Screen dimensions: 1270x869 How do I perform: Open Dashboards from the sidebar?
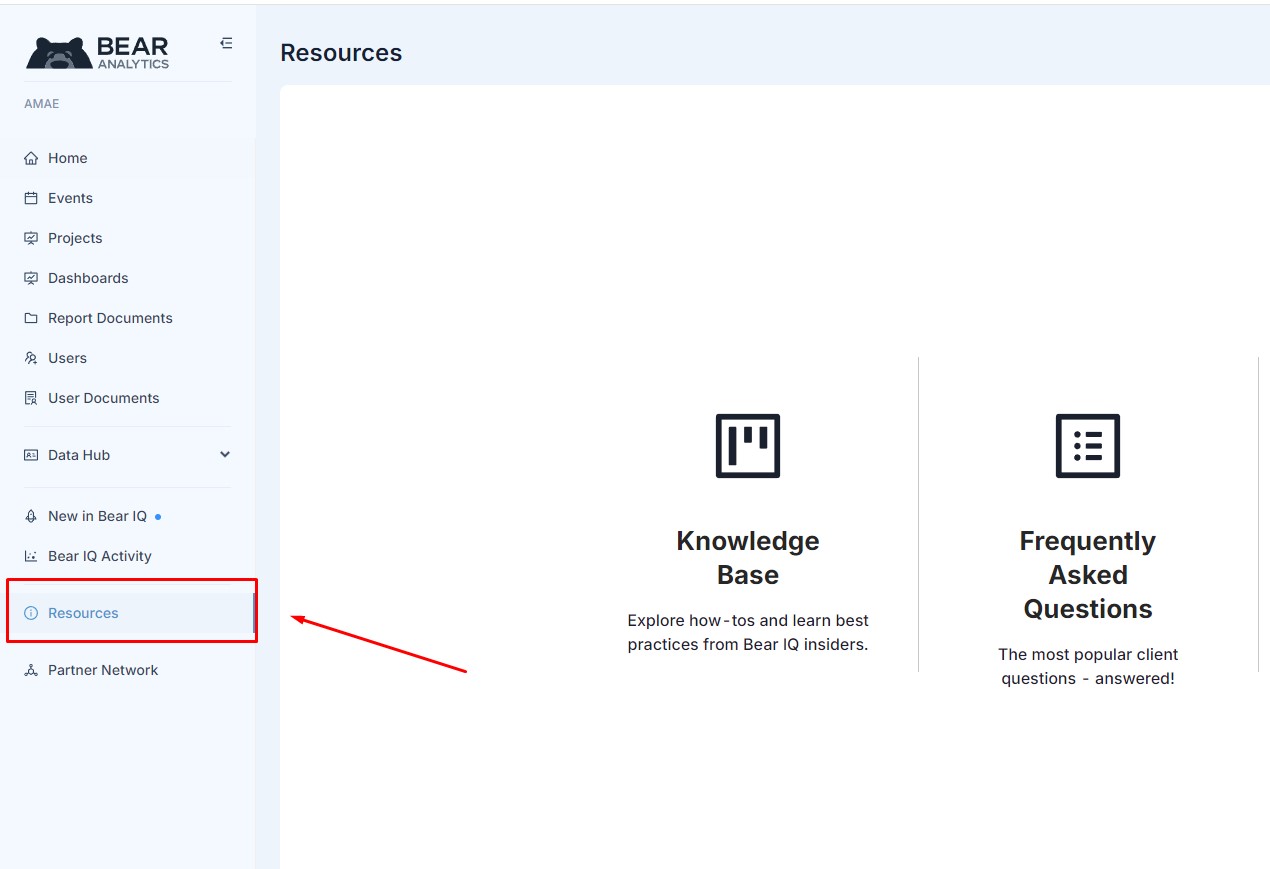tap(88, 278)
